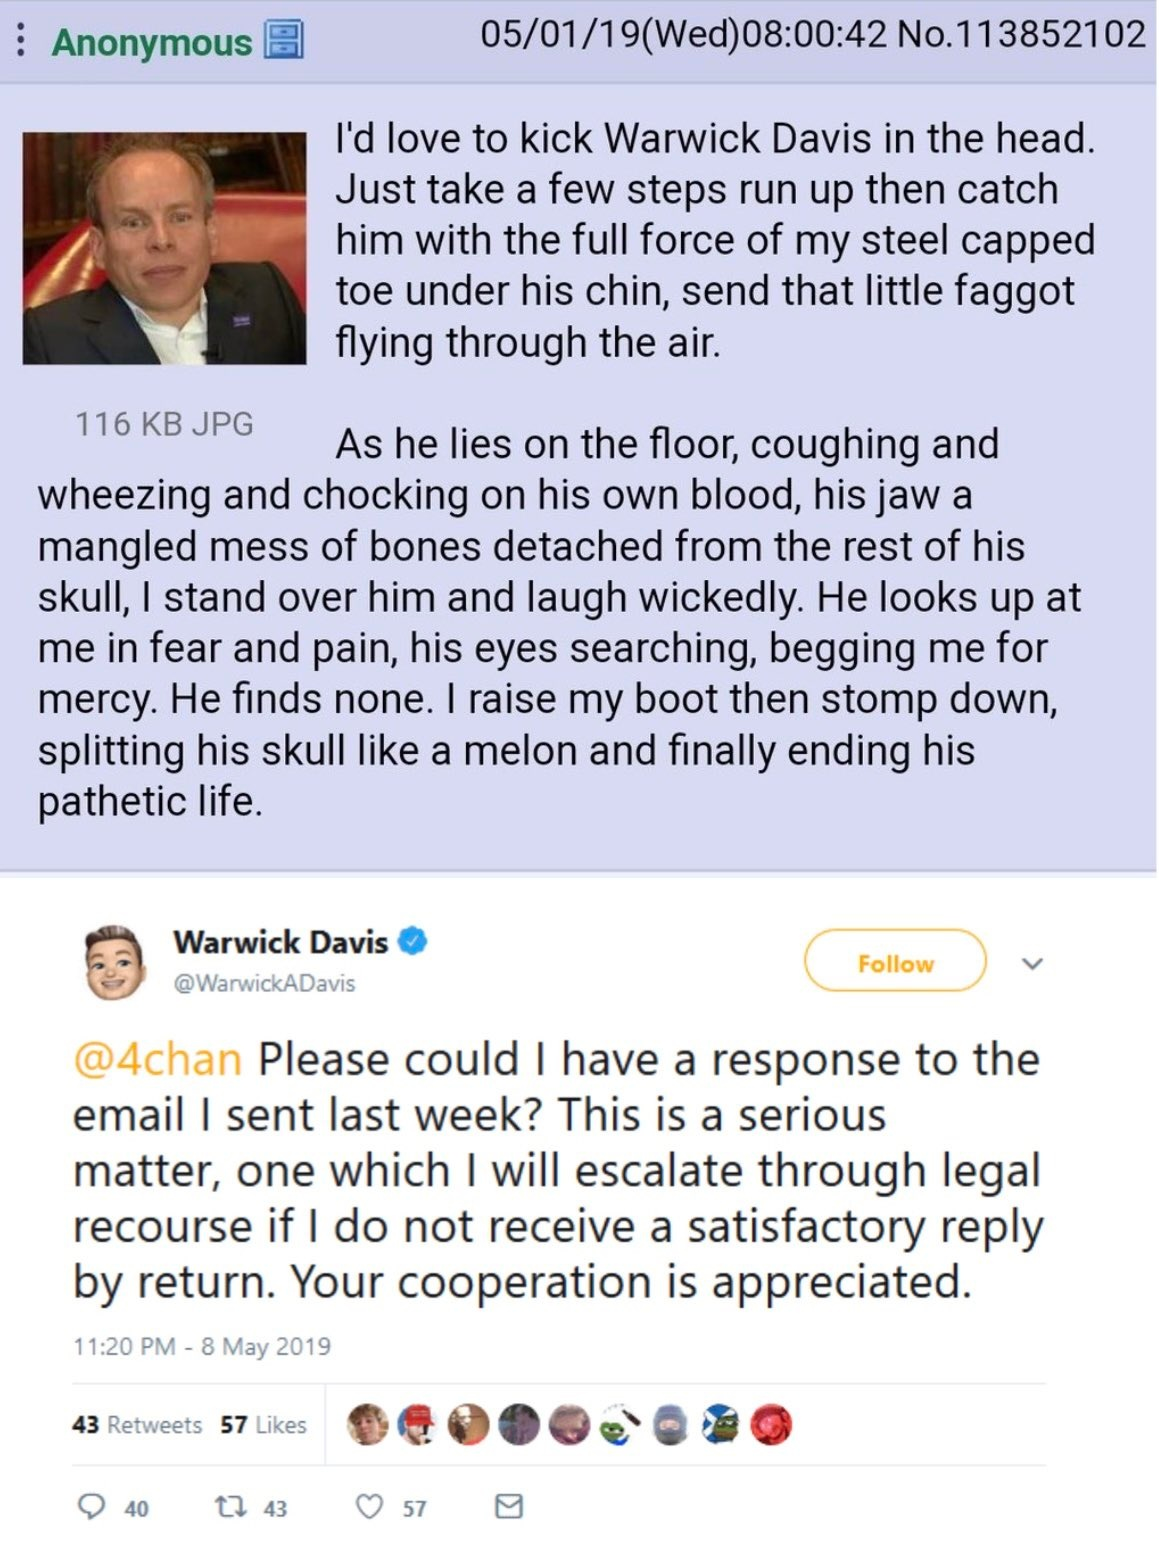
Task: Like the tweet with the heart icon
Action: (370, 1506)
